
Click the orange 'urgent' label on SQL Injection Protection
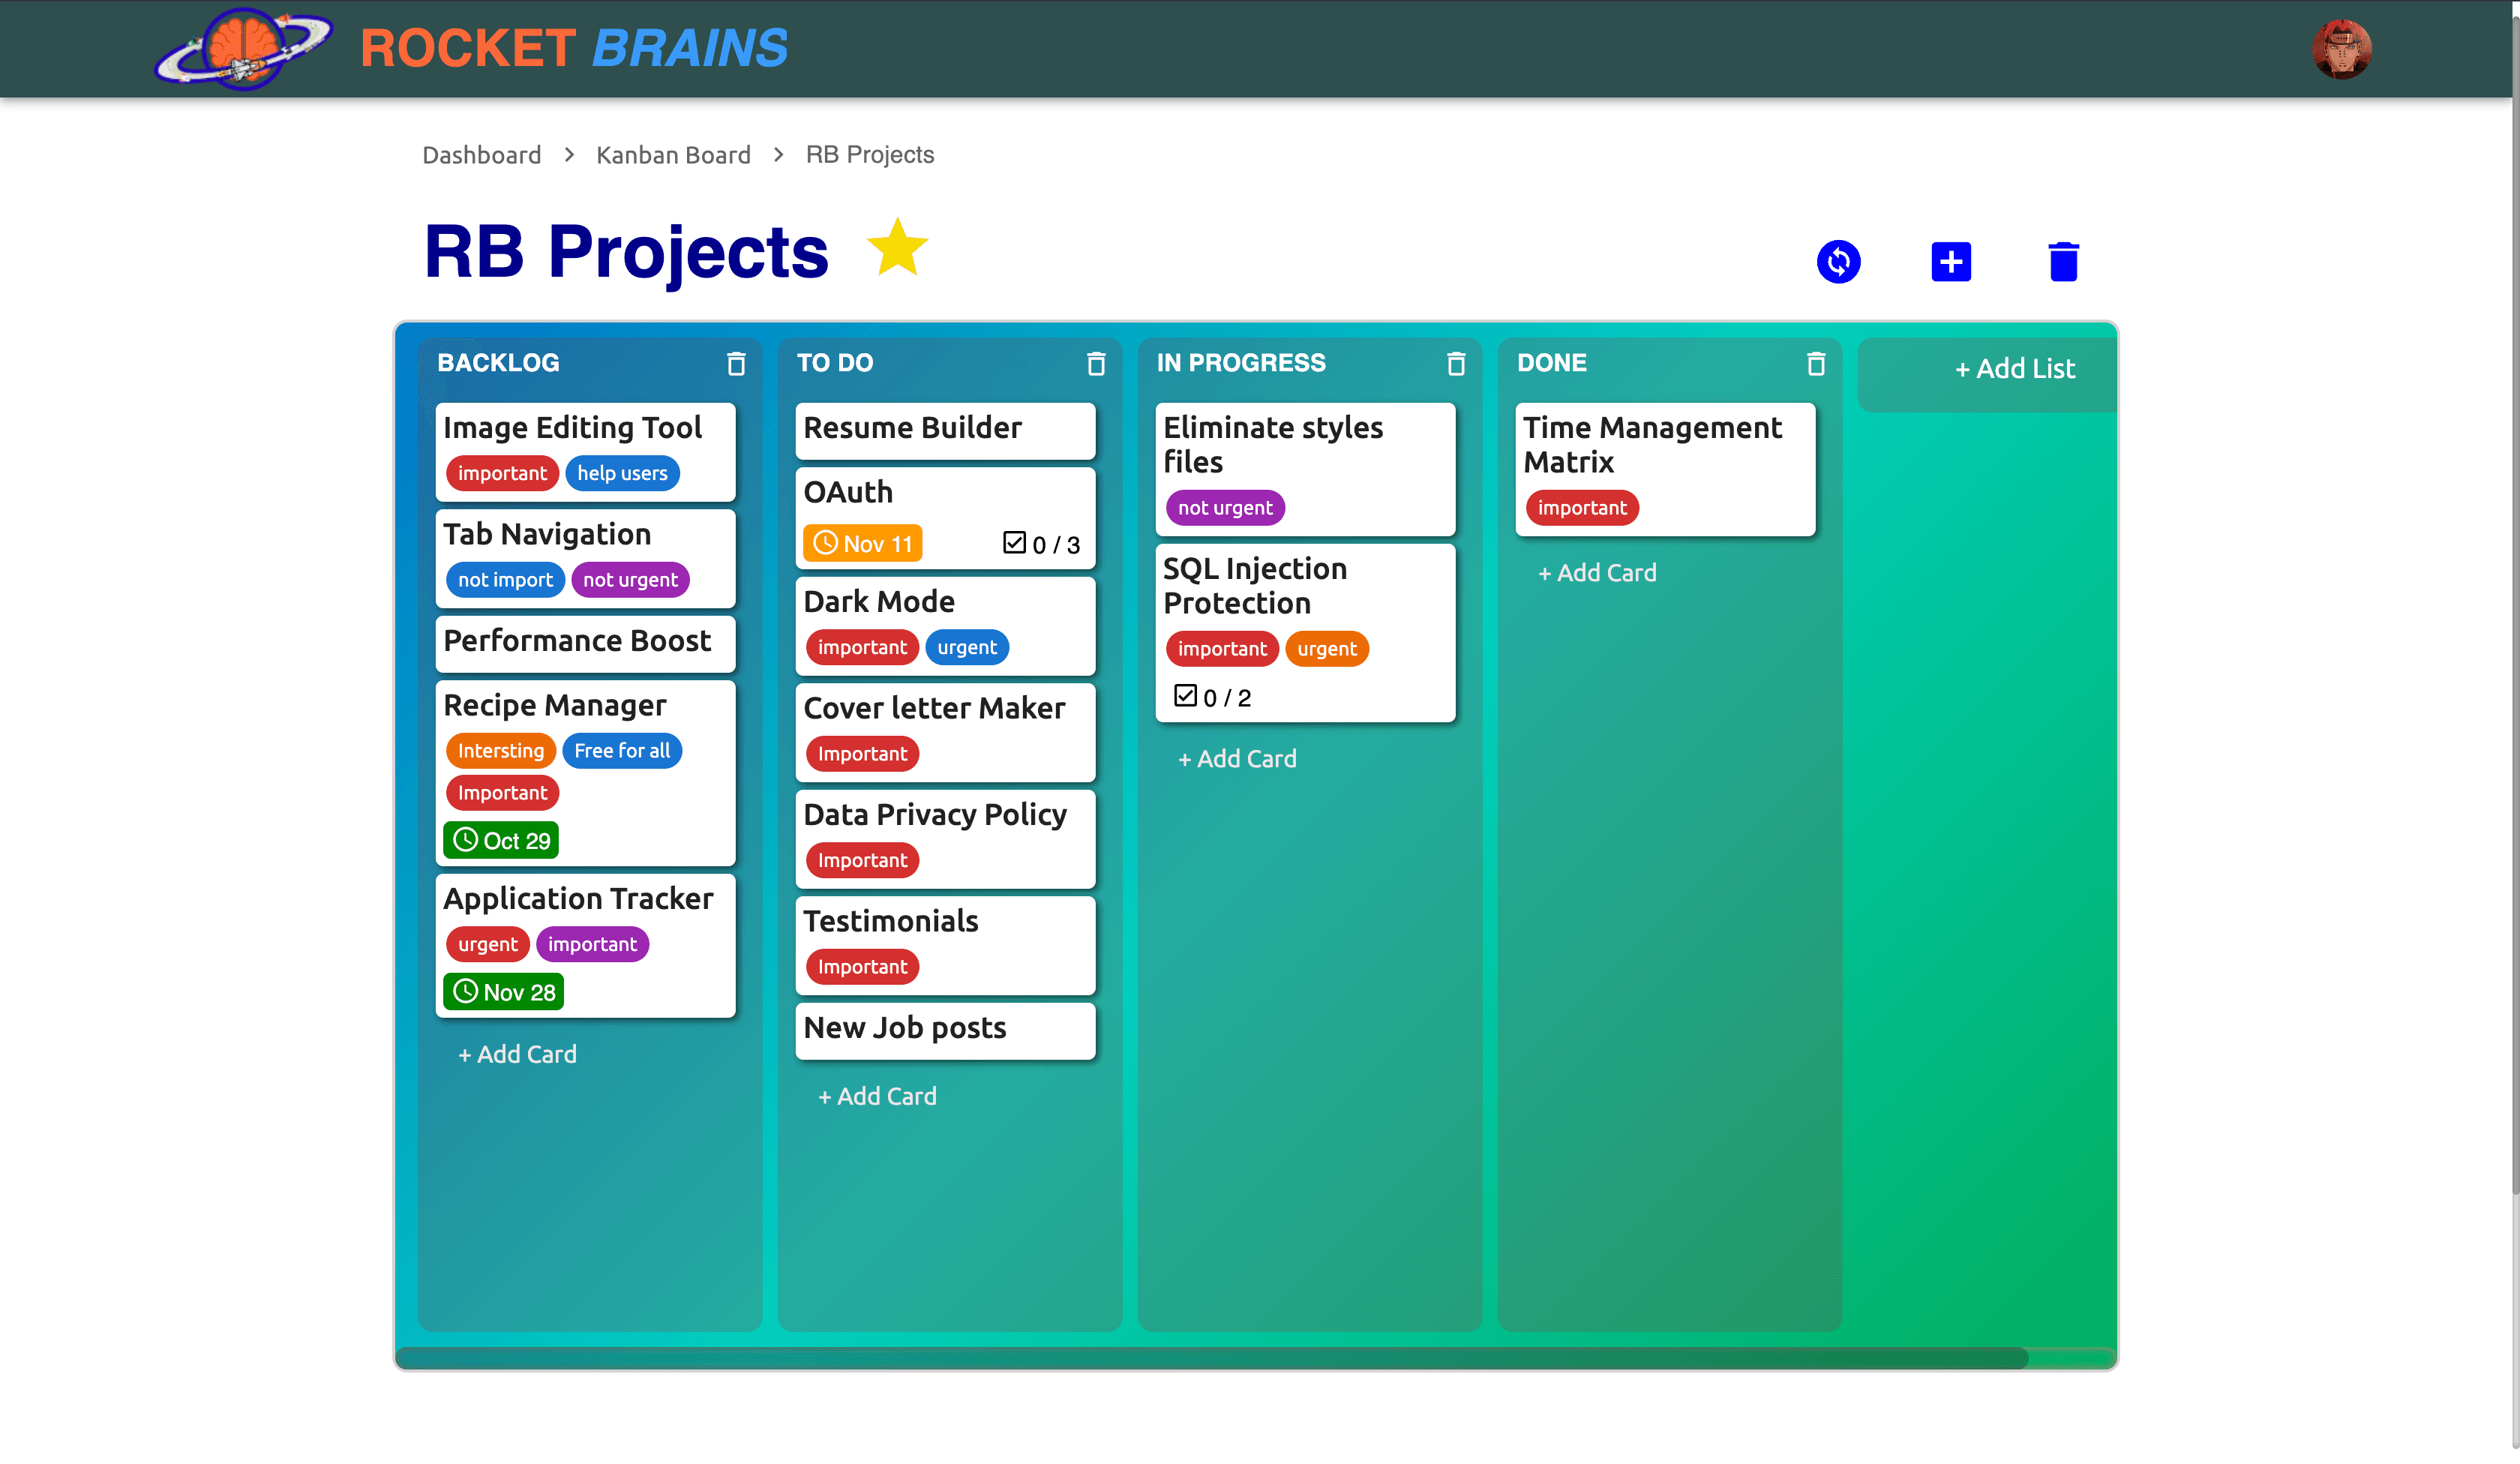point(1327,649)
